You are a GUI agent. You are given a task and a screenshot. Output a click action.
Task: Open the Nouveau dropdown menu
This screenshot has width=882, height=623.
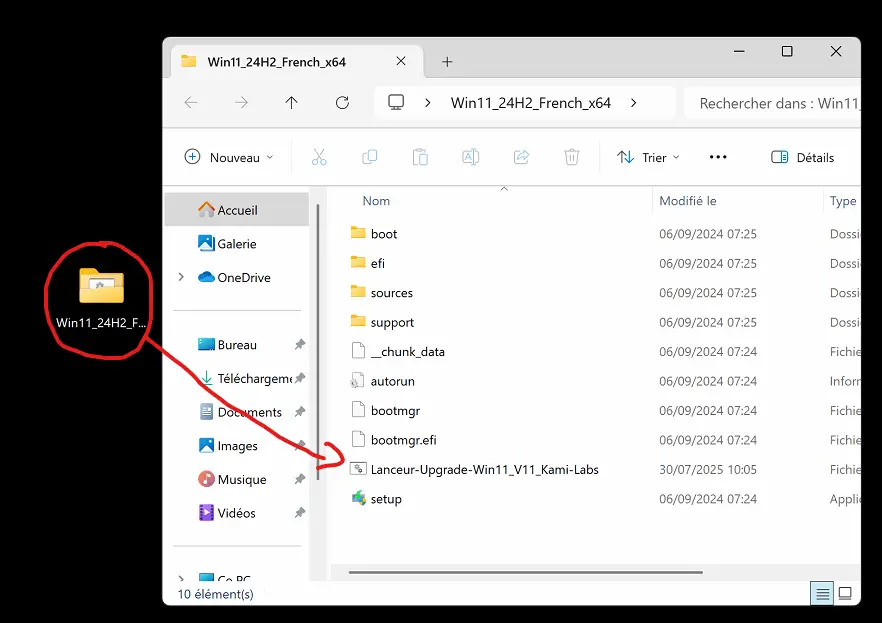coord(229,157)
